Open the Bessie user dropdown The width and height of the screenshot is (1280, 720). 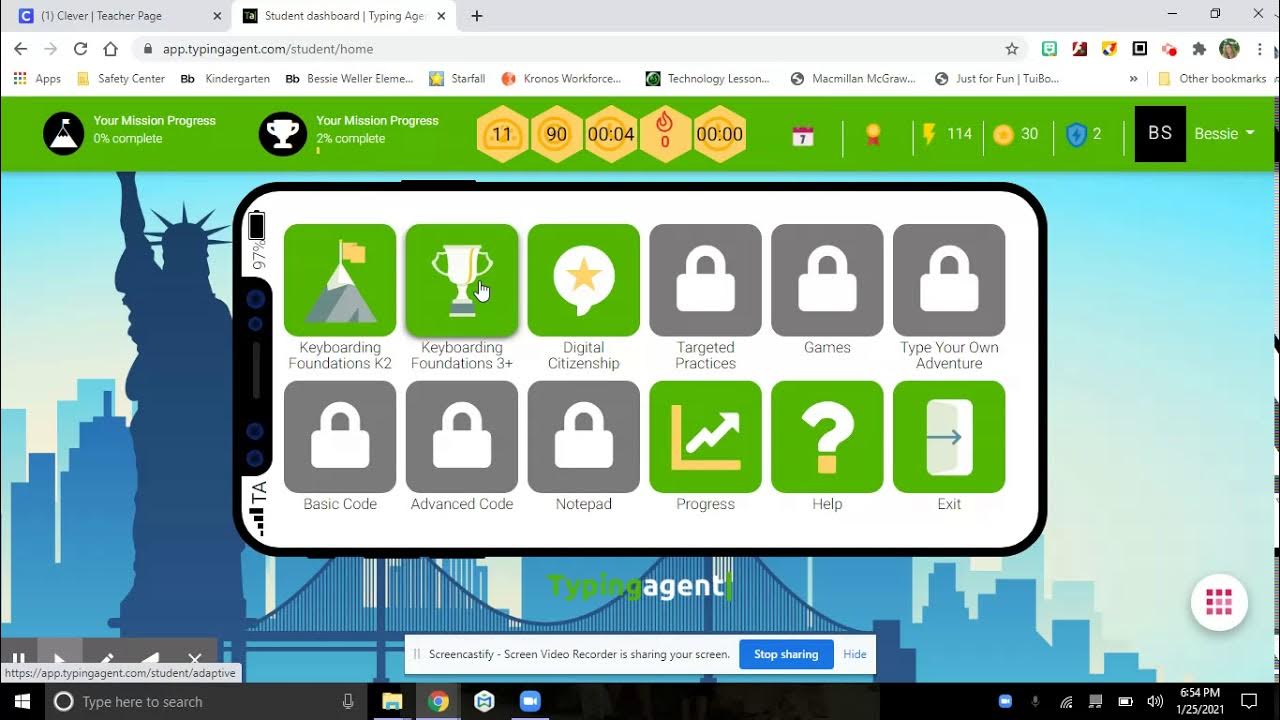pos(1225,134)
